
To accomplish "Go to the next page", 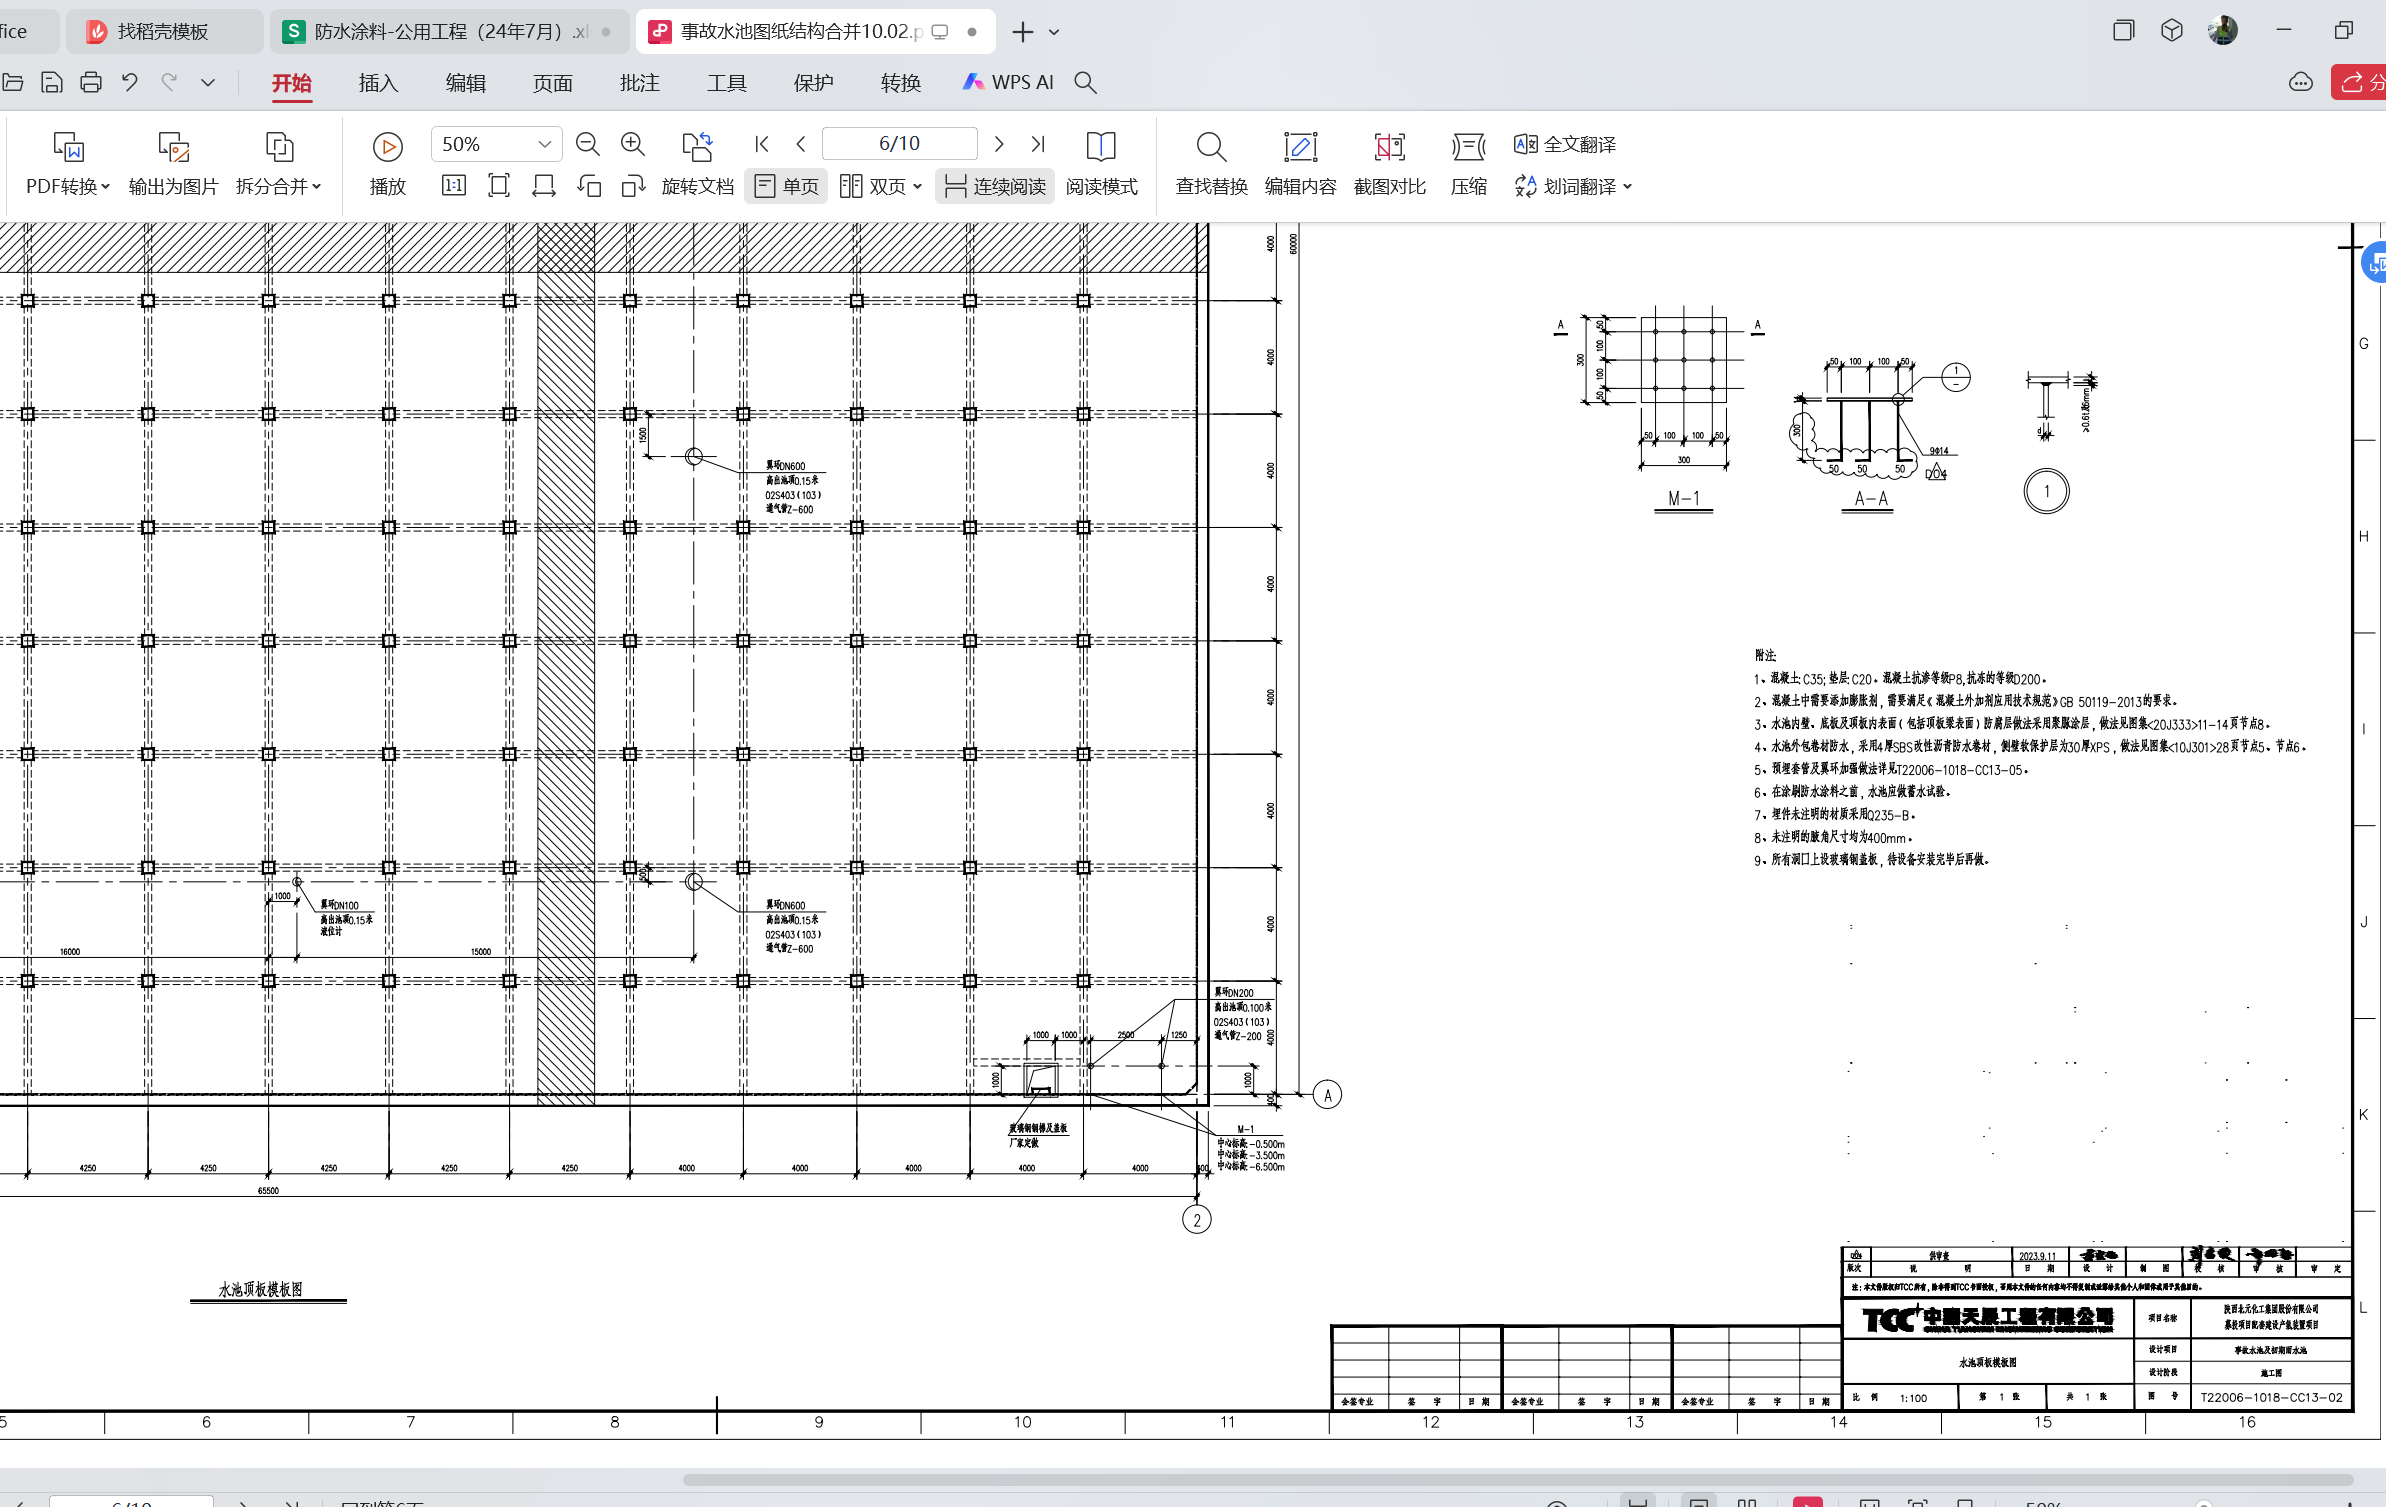I will coord(998,144).
